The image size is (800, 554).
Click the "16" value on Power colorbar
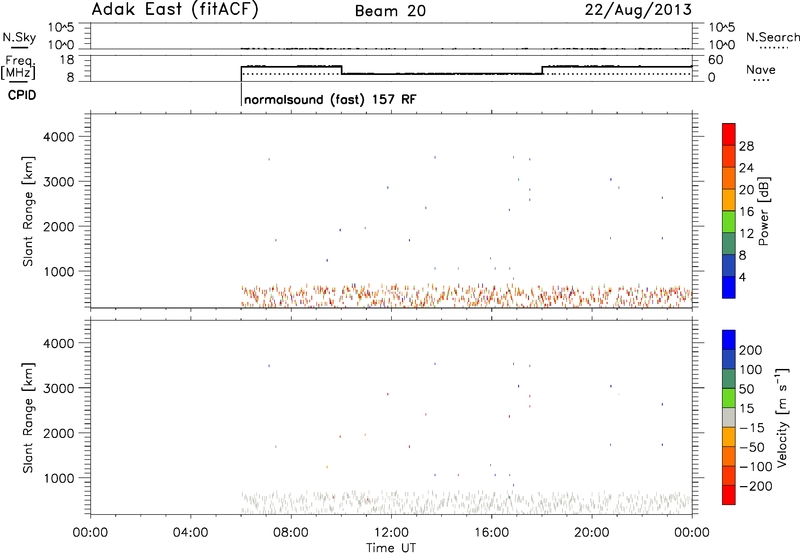coord(746,212)
